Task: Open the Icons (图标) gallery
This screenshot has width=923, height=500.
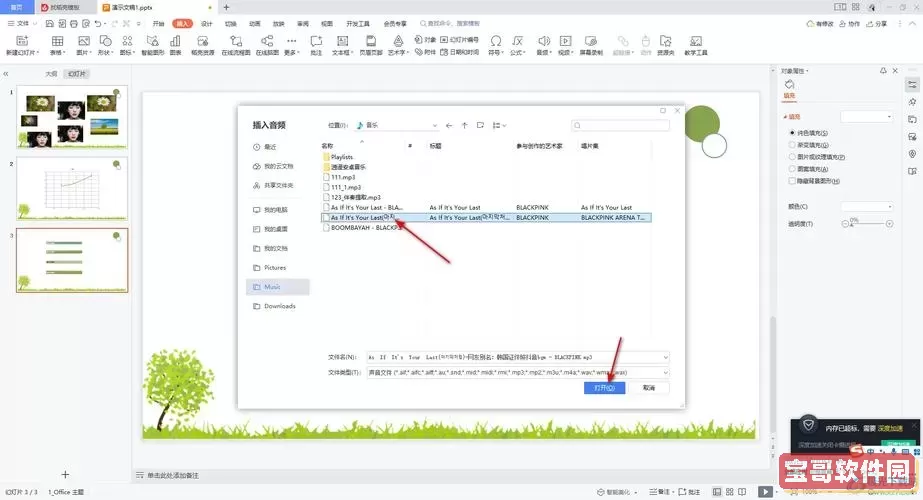Action: coord(127,41)
